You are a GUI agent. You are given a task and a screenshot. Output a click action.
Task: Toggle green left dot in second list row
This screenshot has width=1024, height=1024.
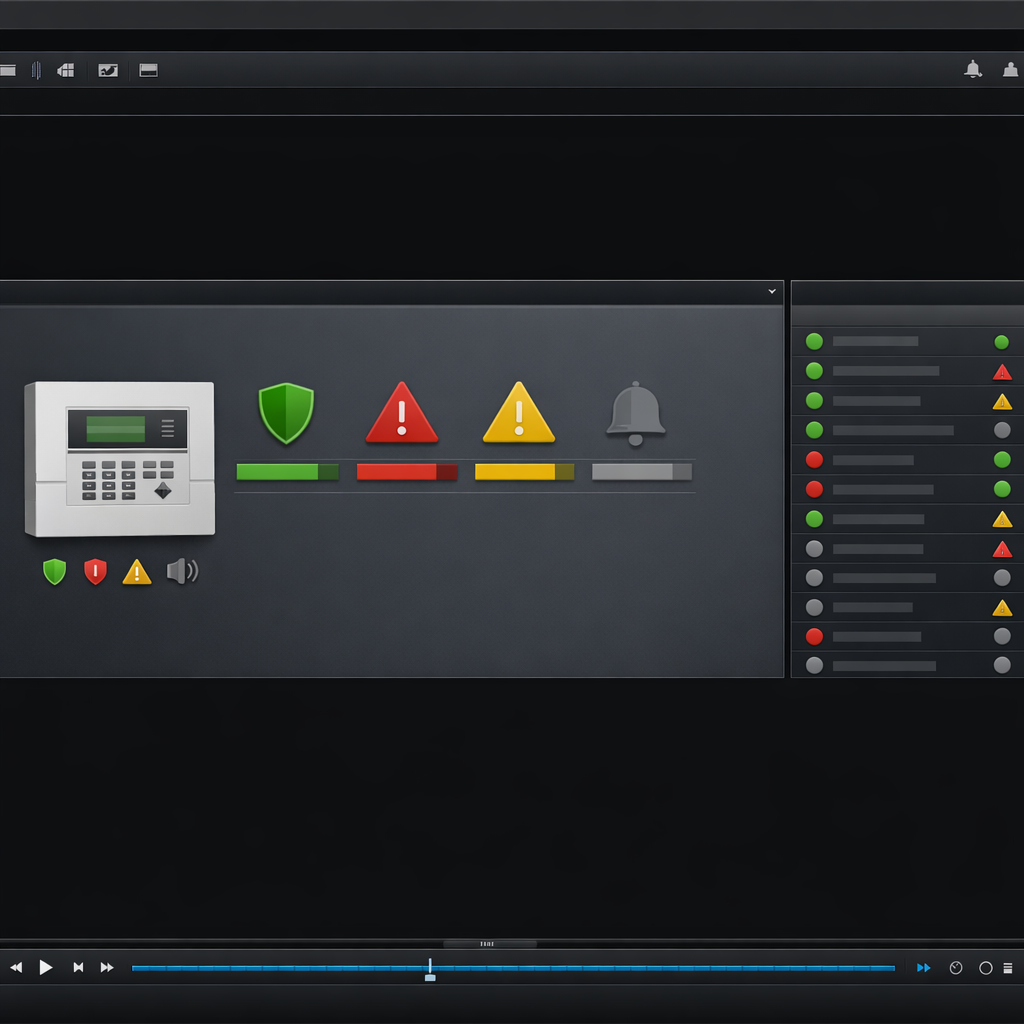pos(814,371)
